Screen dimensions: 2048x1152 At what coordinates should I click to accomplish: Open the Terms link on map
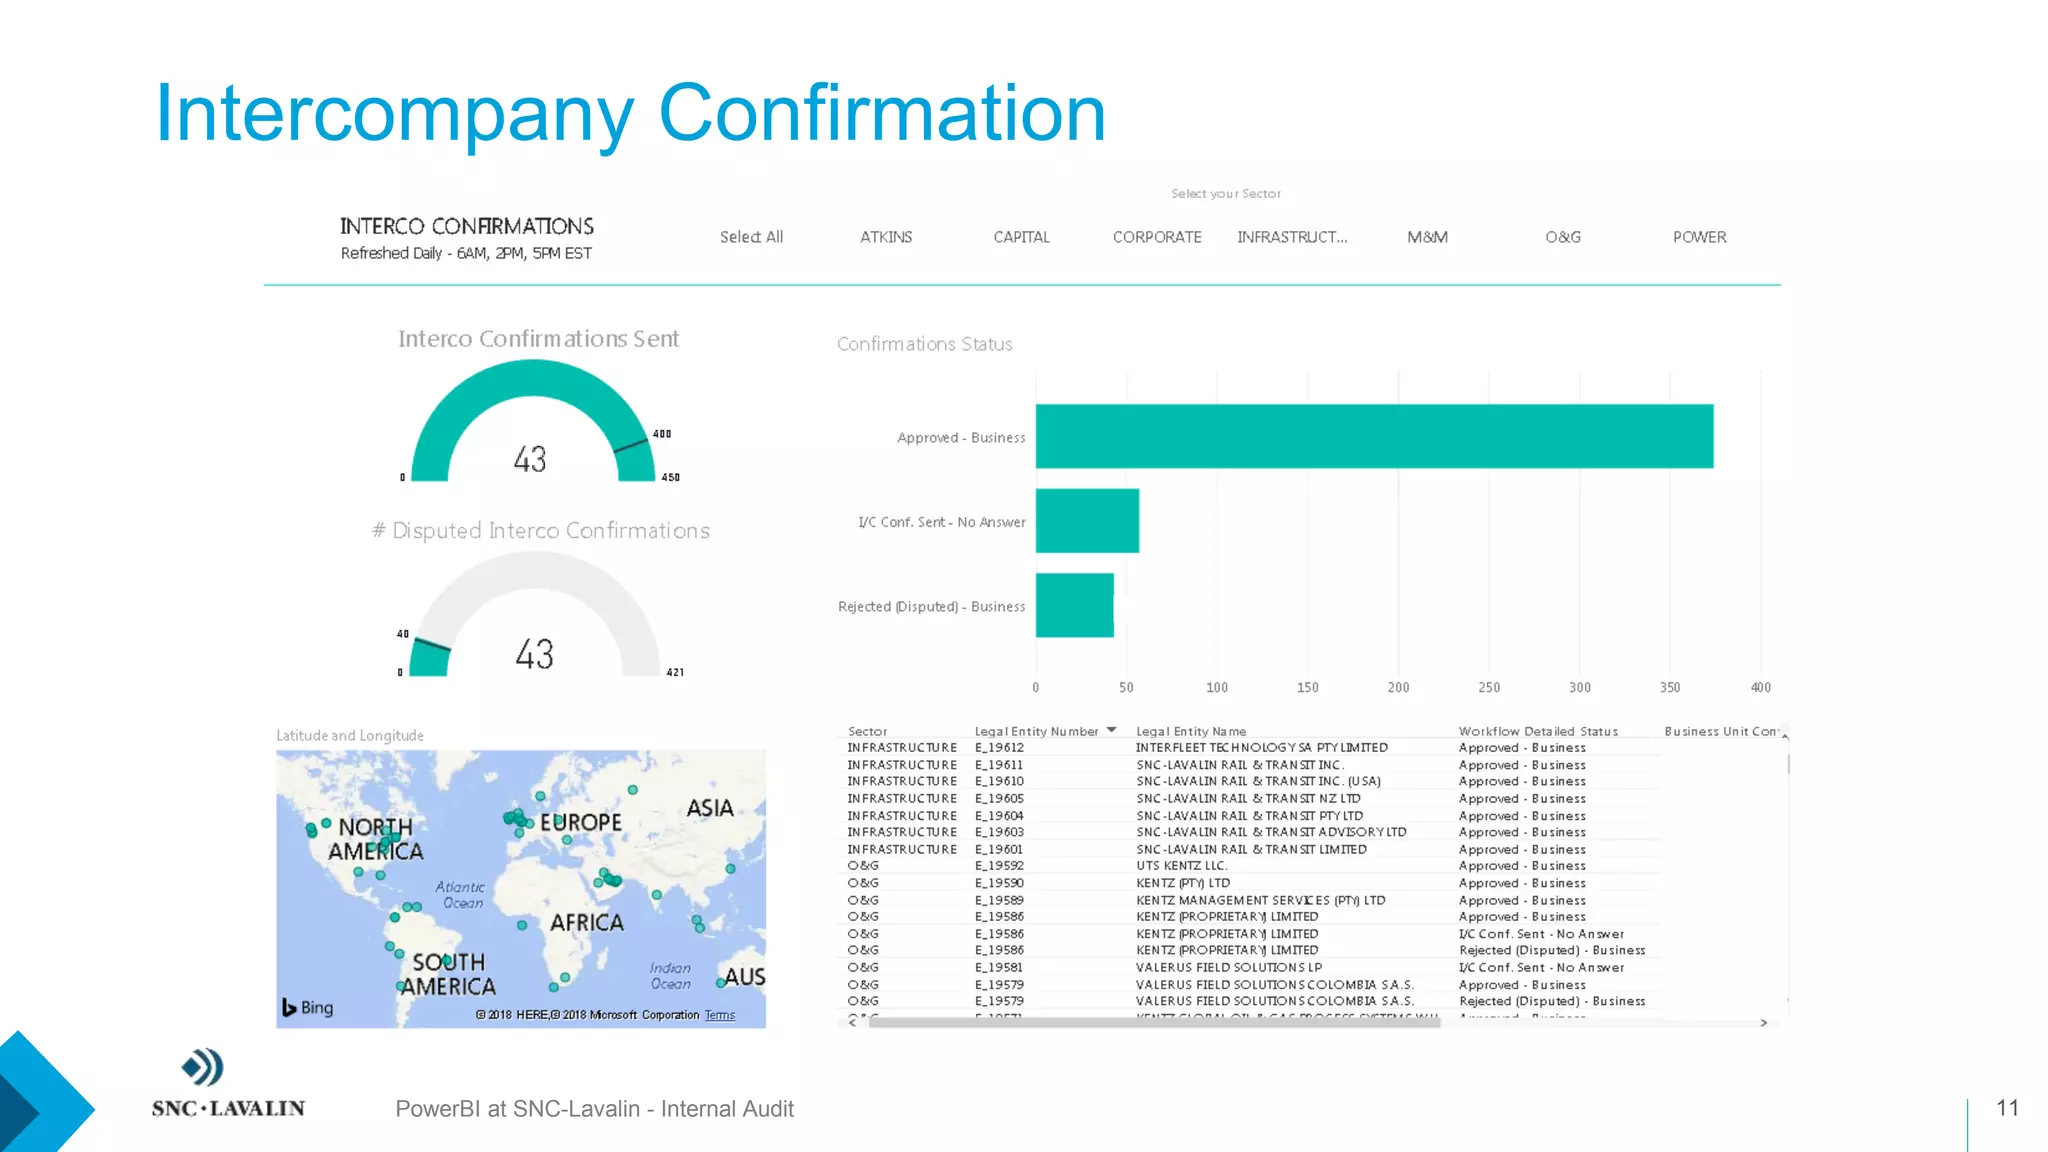tap(719, 1015)
